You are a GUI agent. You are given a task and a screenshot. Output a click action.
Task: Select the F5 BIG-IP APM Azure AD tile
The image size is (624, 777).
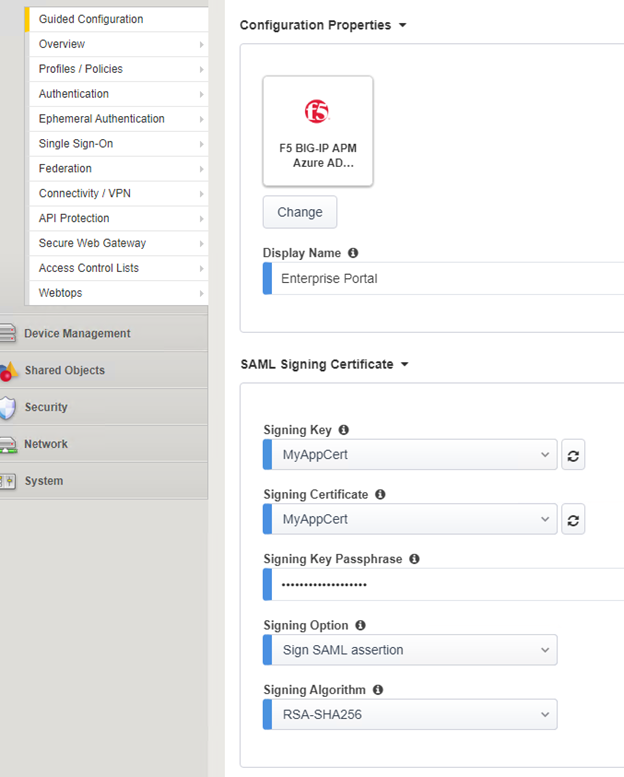pos(318,131)
